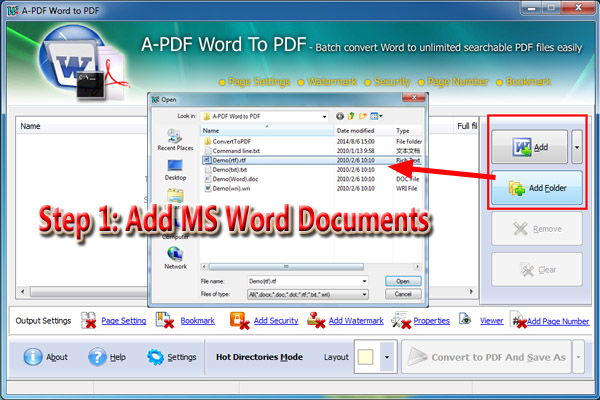This screenshot has height=400, width=600.
Task: Click the Add Security padlock icon
Action: (239, 320)
